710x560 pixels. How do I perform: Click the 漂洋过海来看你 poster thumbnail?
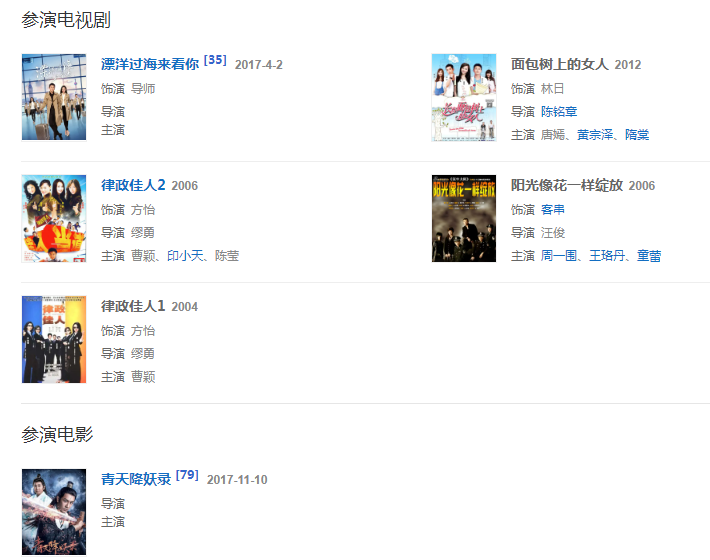[x=54, y=97]
